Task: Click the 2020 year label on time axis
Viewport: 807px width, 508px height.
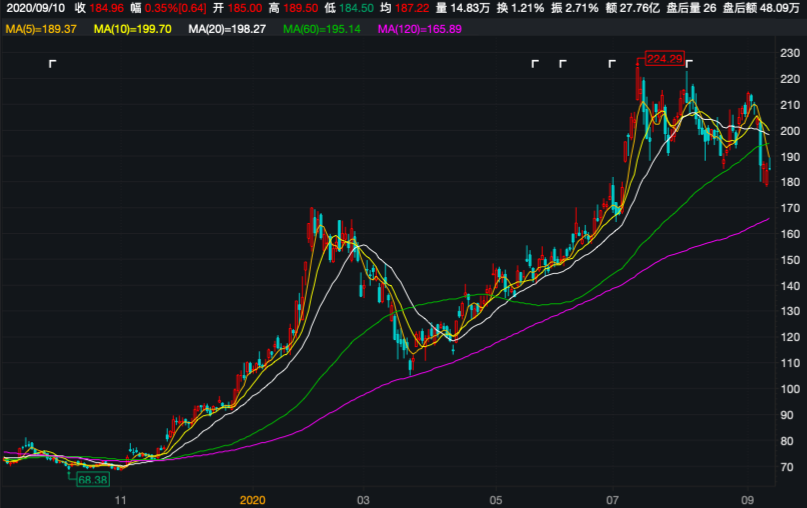Action: (254, 498)
